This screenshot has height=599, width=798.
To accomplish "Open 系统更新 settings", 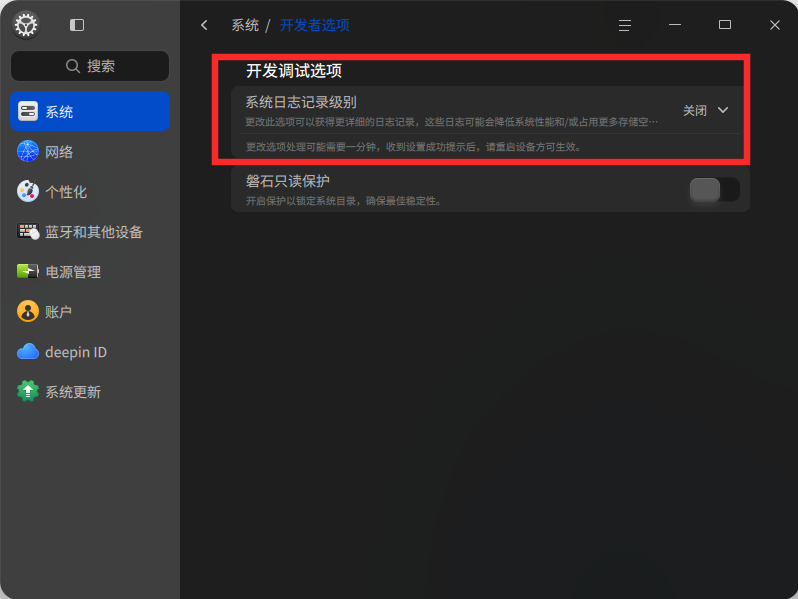I will (x=90, y=391).
